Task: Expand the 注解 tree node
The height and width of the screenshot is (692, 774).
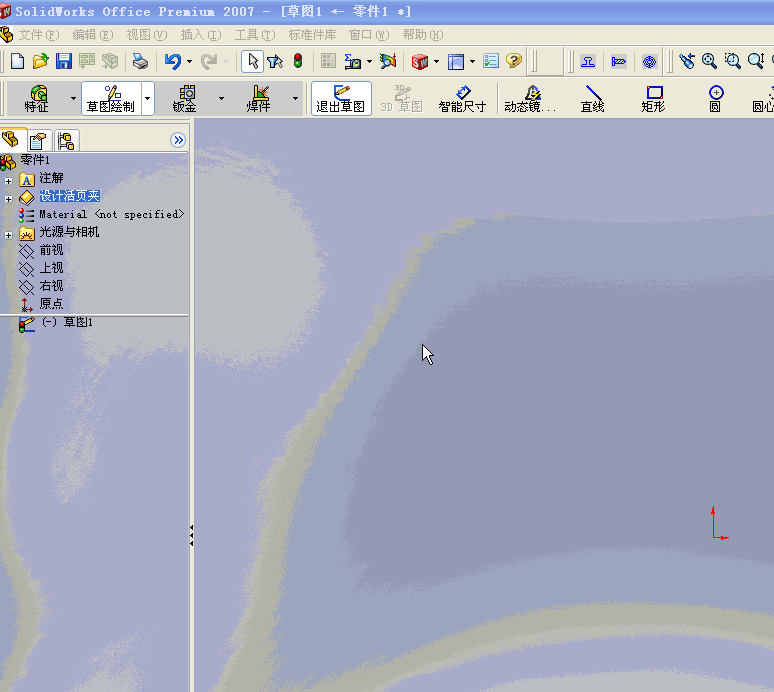Action: [8, 181]
